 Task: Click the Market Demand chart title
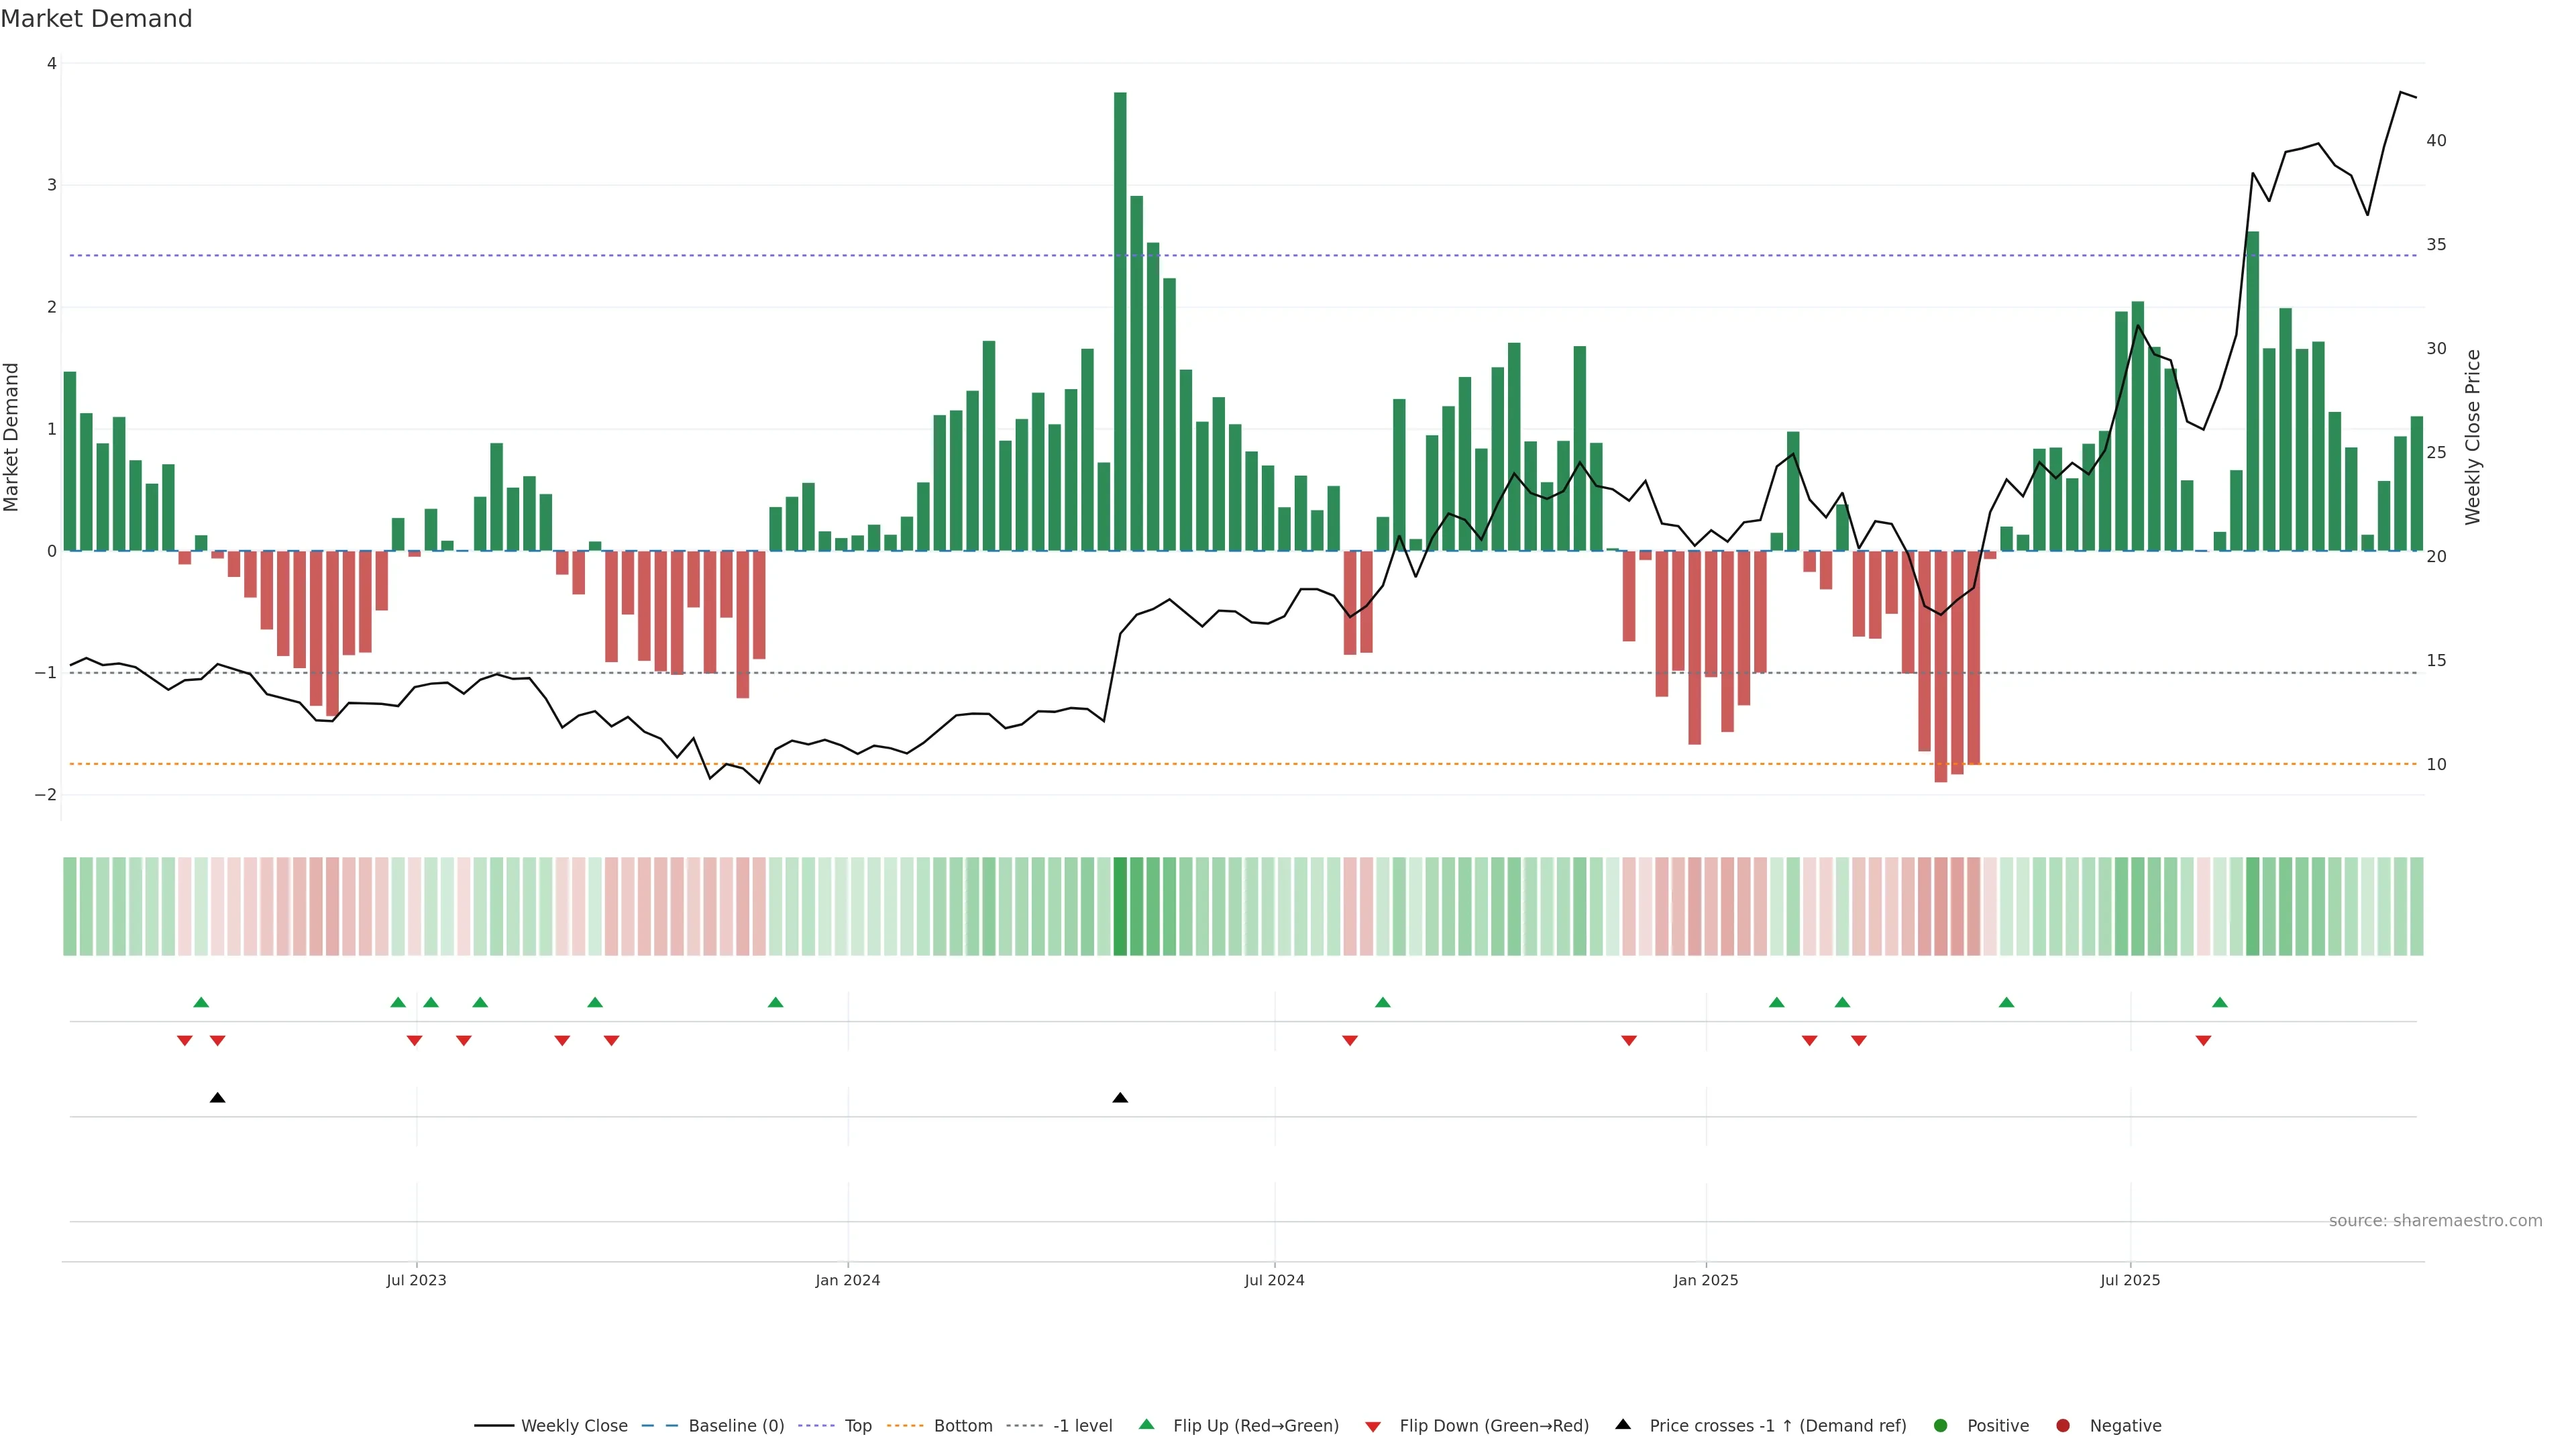pos(96,19)
